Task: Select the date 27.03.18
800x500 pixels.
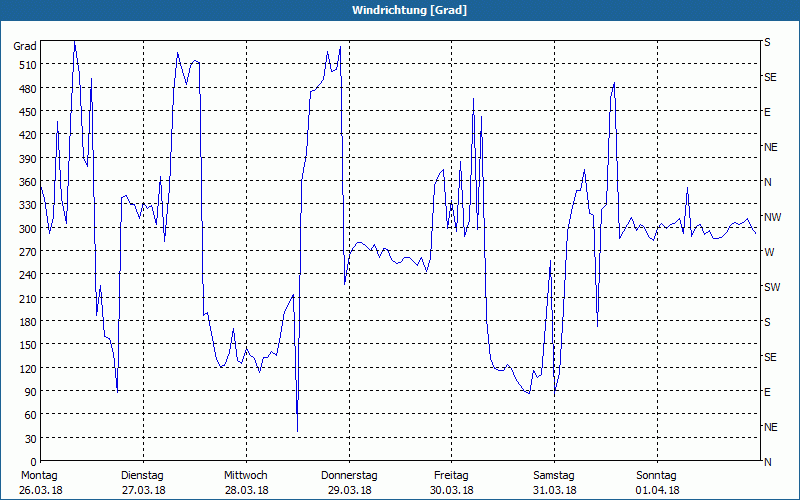Action: [x=143, y=490]
